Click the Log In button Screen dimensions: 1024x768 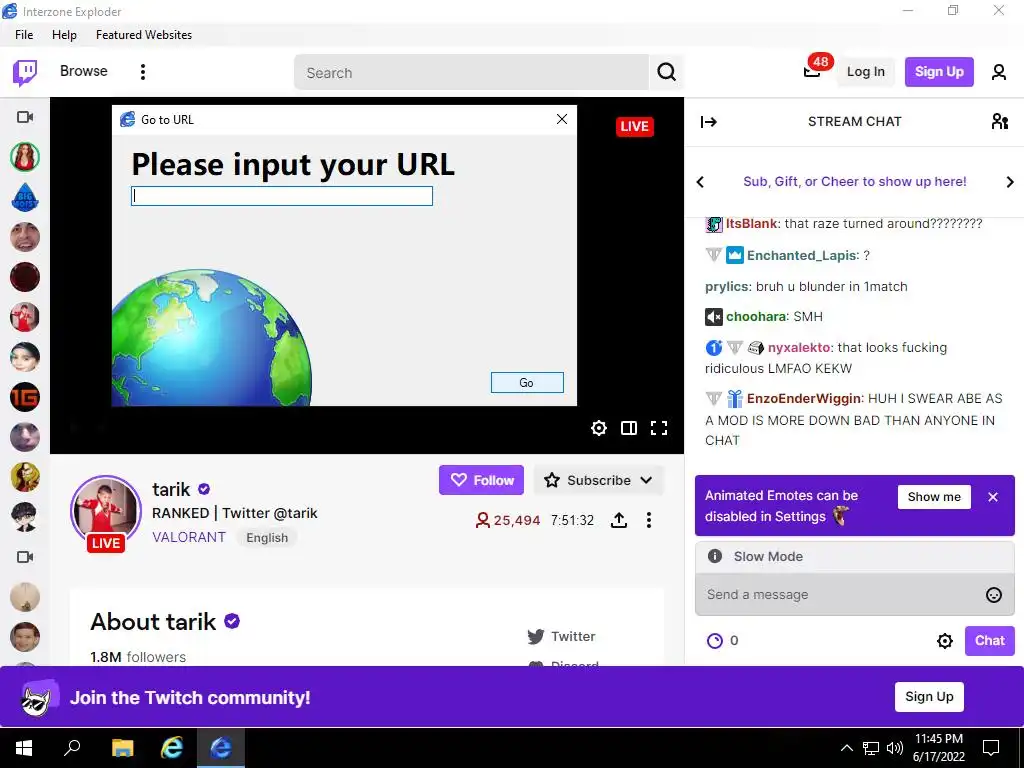[865, 72]
